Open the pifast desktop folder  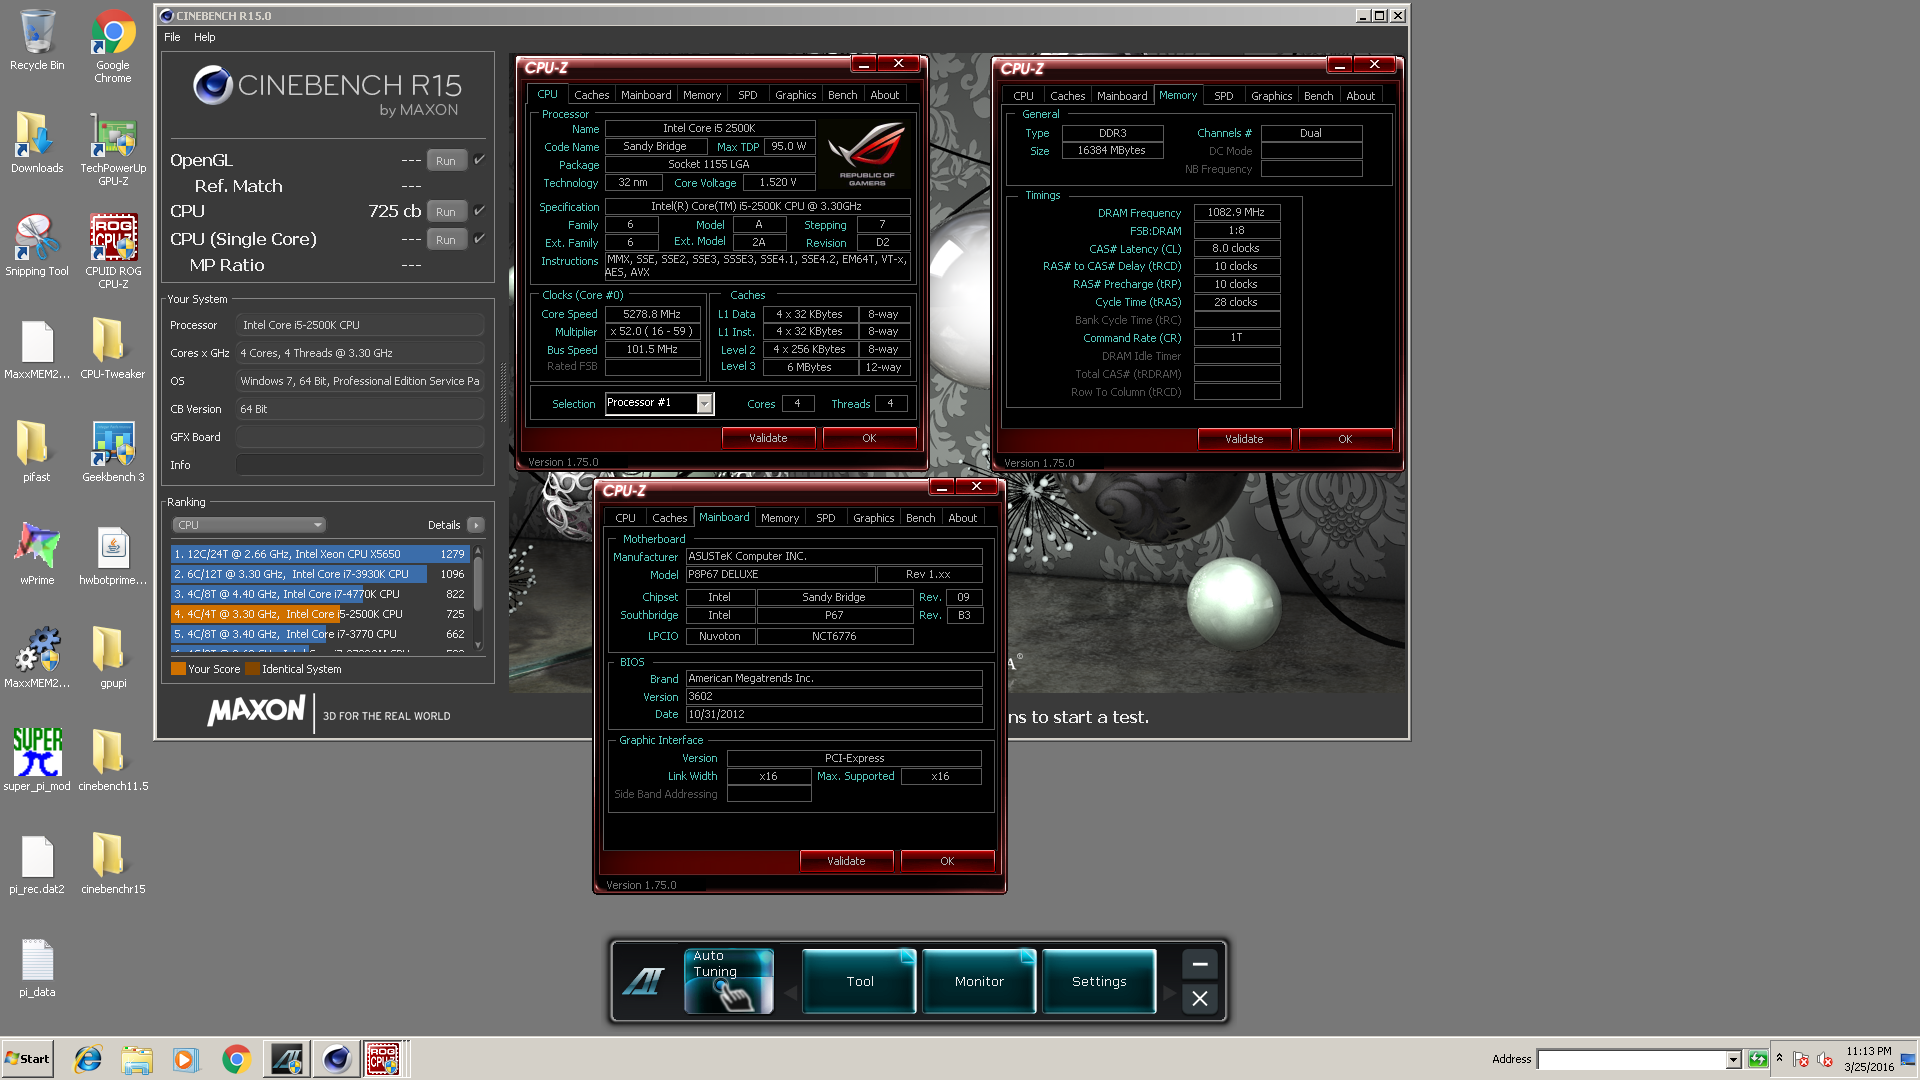point(37,452)
